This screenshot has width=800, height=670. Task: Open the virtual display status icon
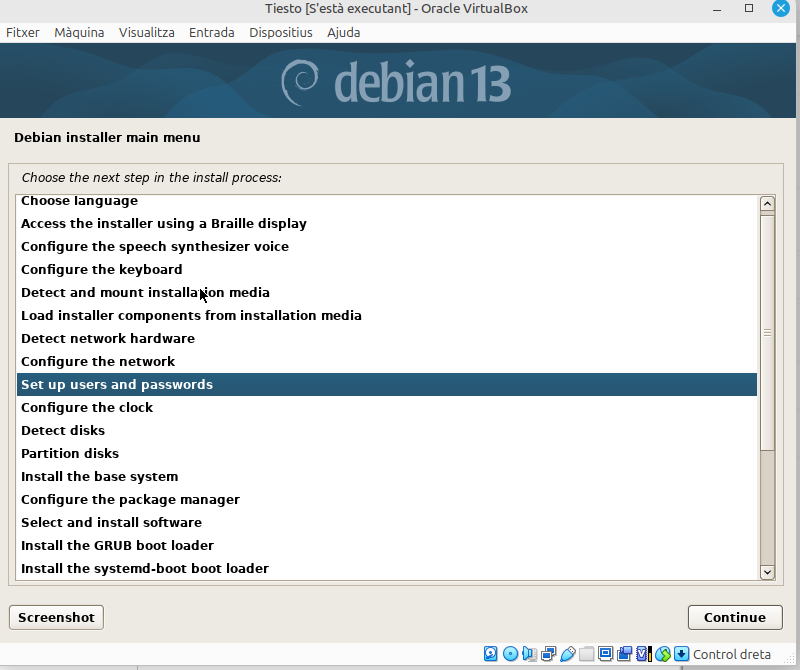coord(606,654)
